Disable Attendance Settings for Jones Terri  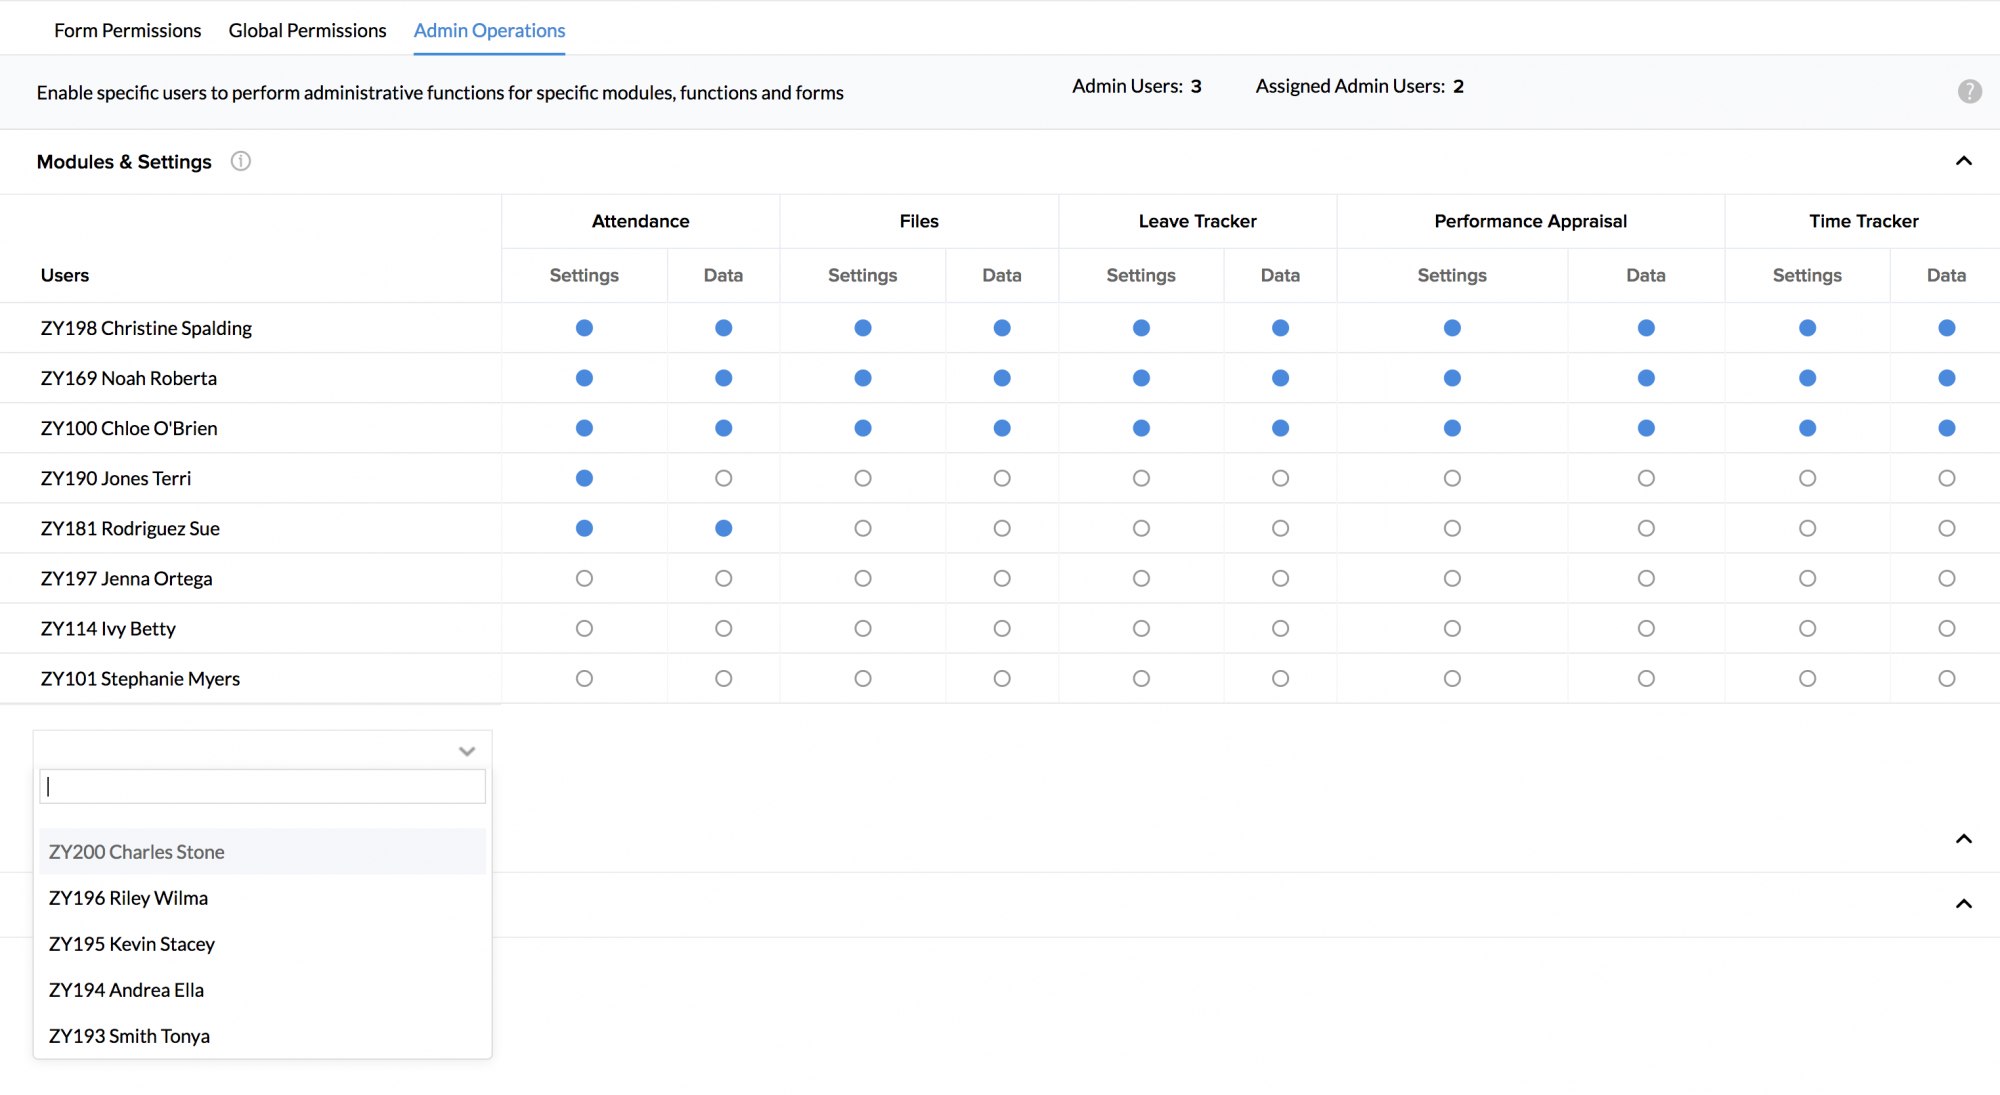tap(584, 478)
